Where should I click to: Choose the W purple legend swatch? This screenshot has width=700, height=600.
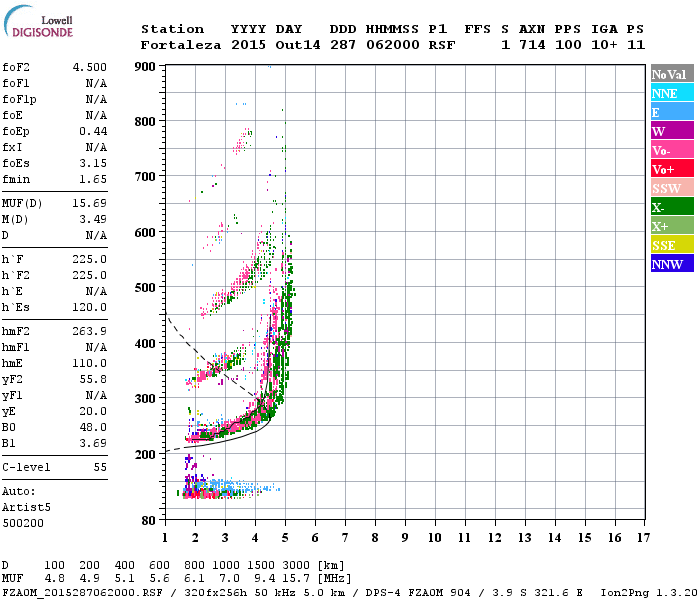672,130
